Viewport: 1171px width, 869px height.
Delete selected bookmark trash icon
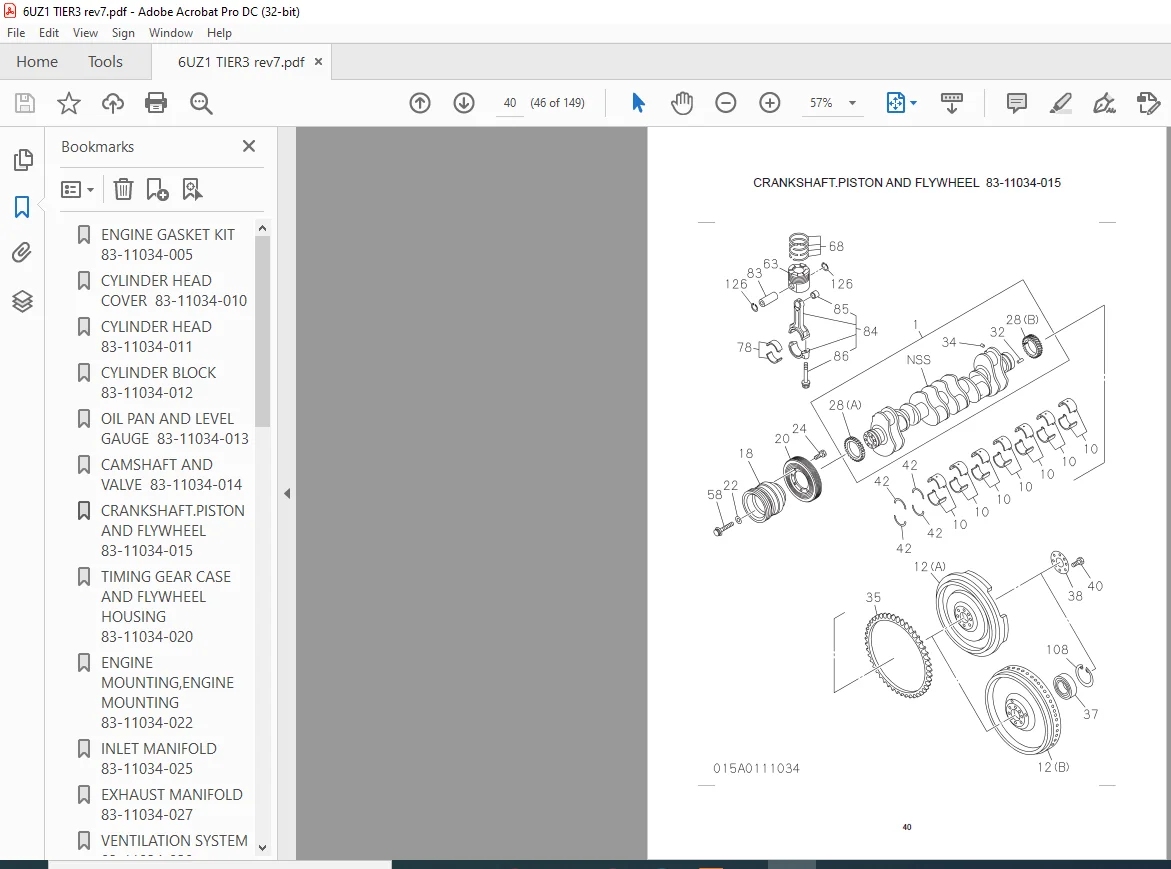tap(123, 190)
